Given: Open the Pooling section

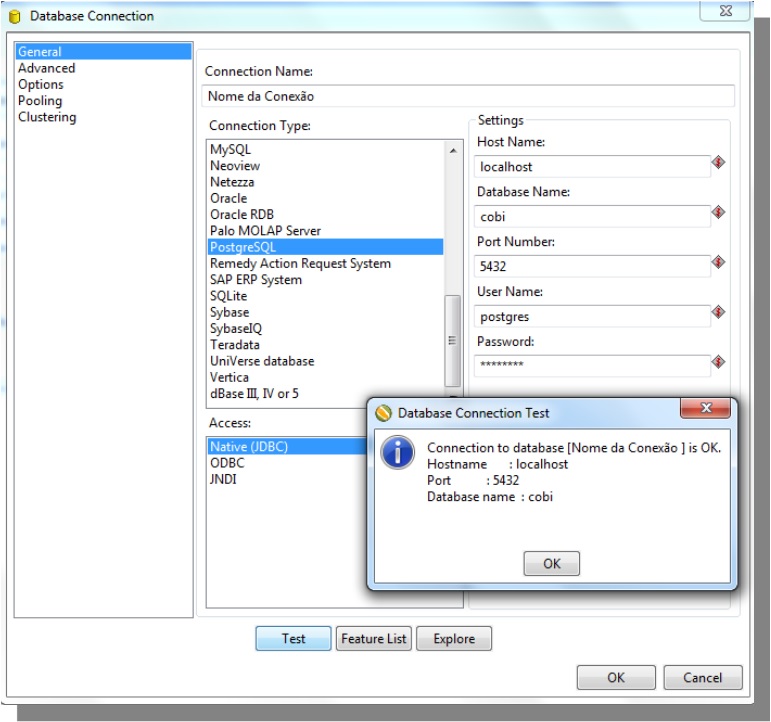Looking at the screenshot, I should (x=40, y=101).
